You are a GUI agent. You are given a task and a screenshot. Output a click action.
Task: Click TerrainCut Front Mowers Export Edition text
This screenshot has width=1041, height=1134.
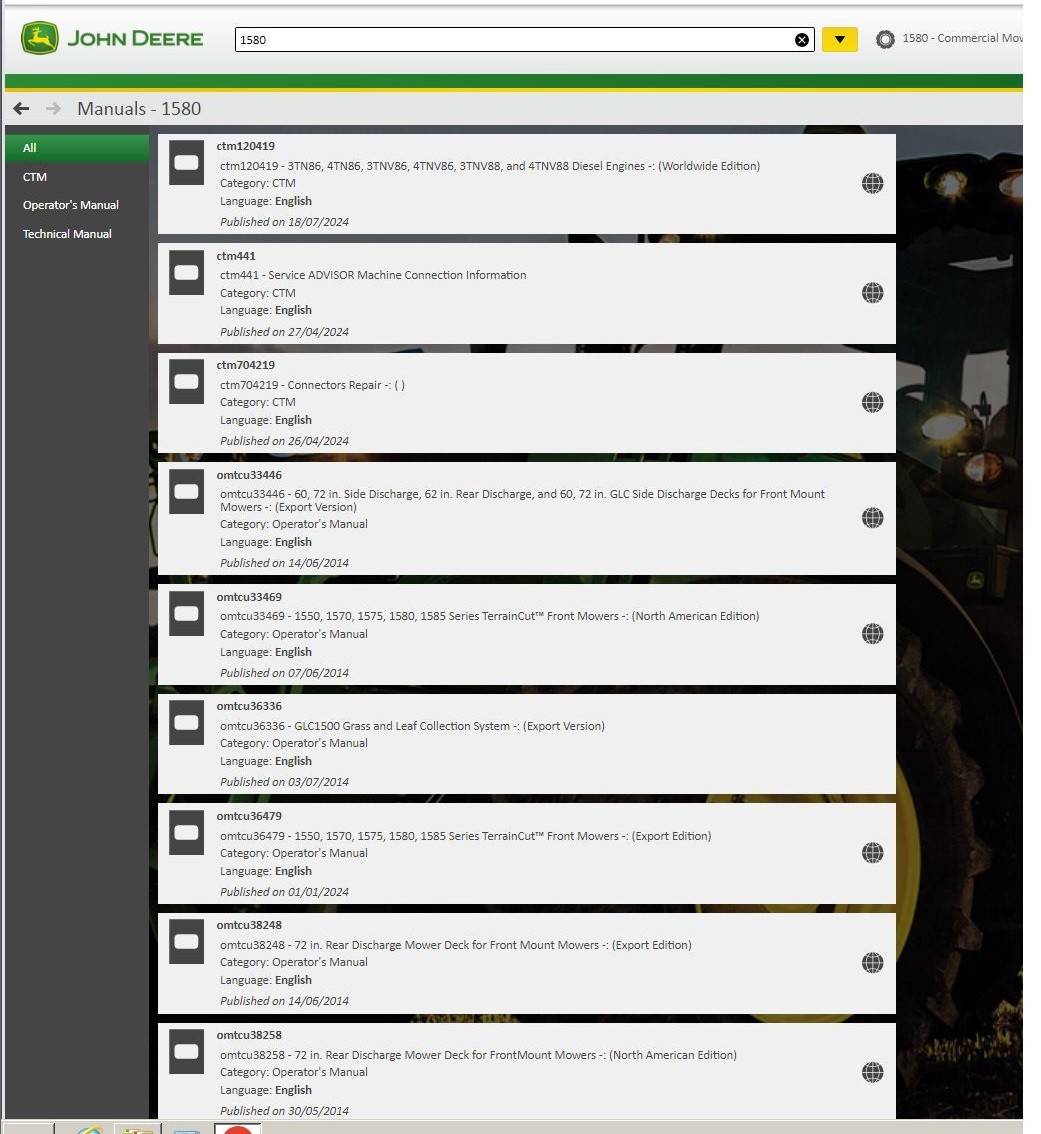point(465,836)
